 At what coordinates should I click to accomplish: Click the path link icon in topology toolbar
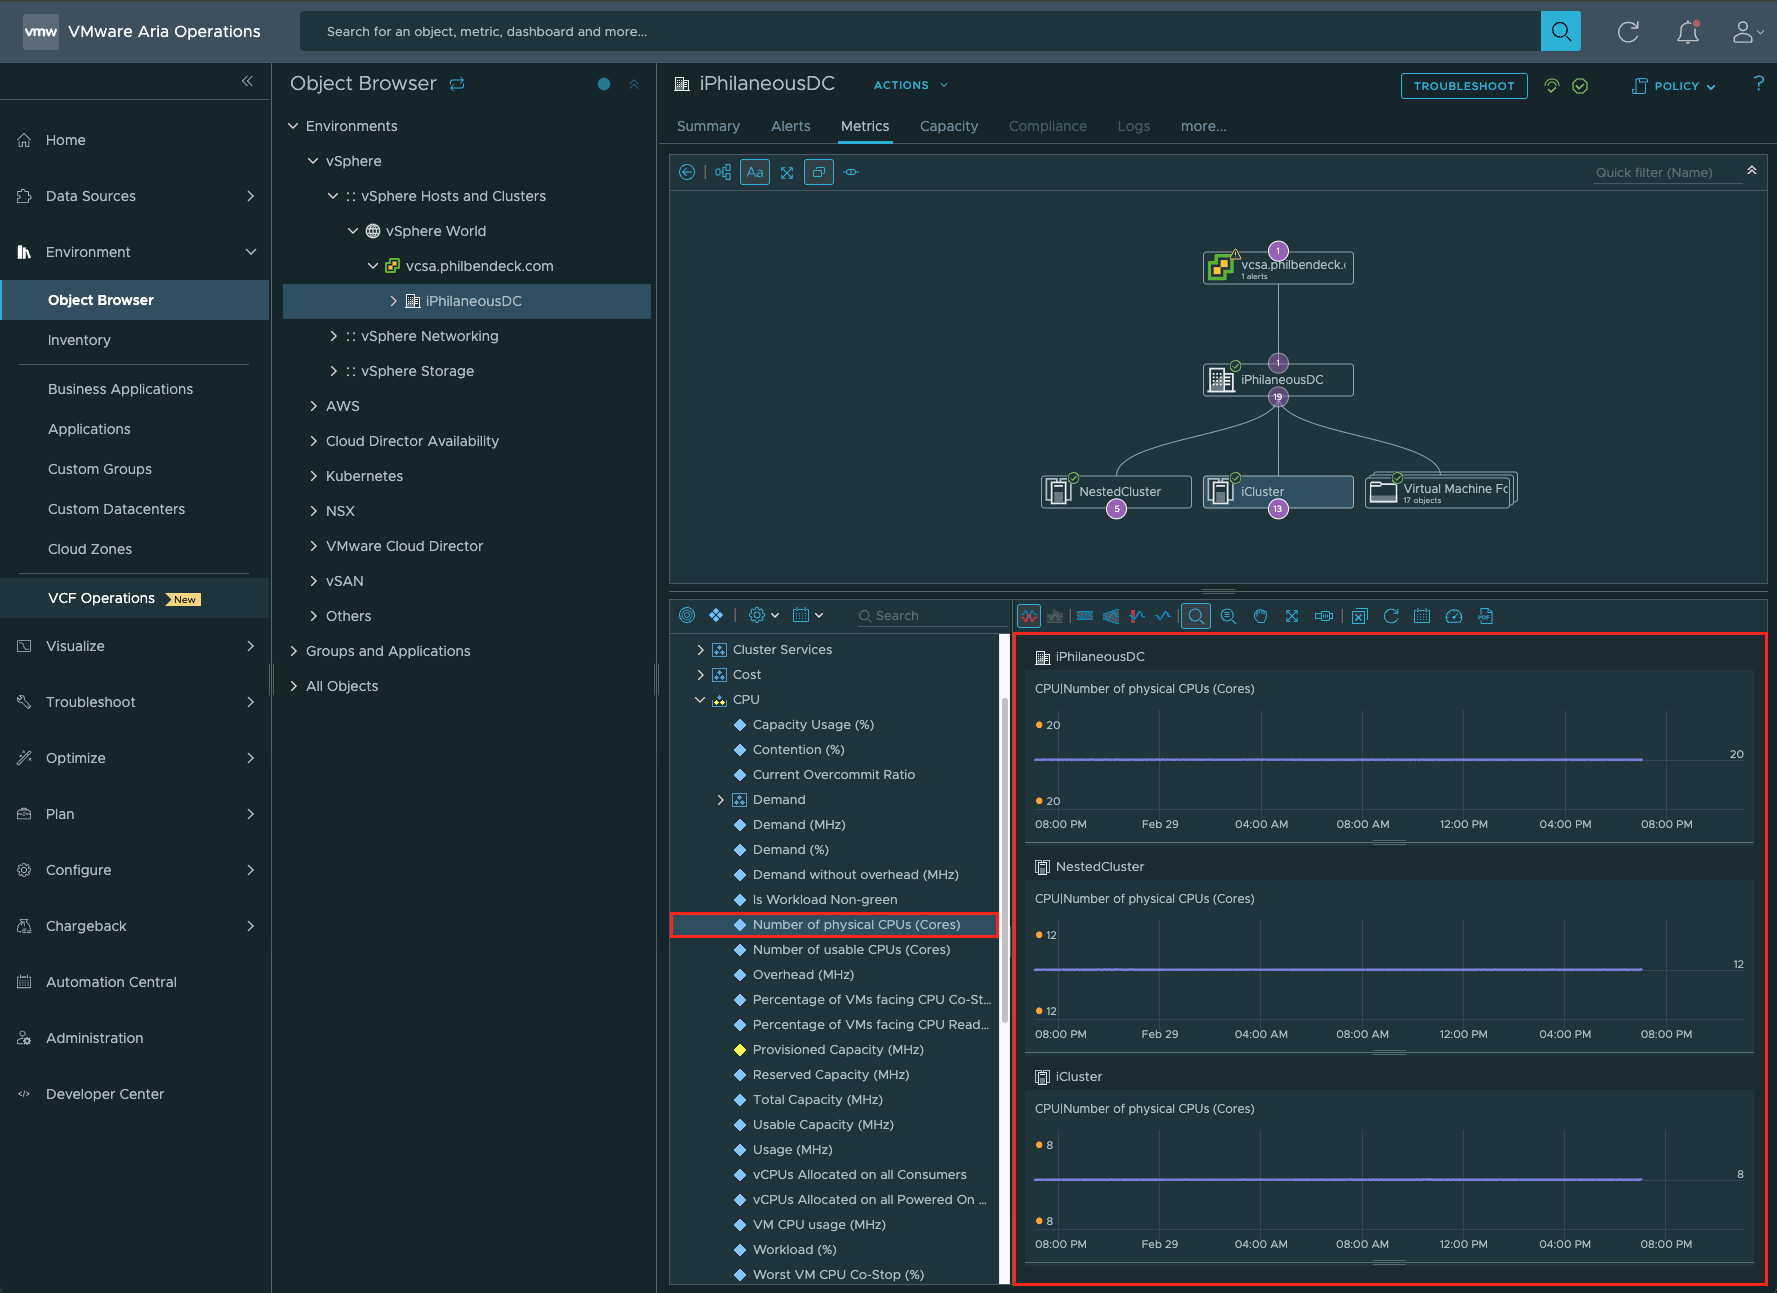pyautogui.click(x=851, y=172)
